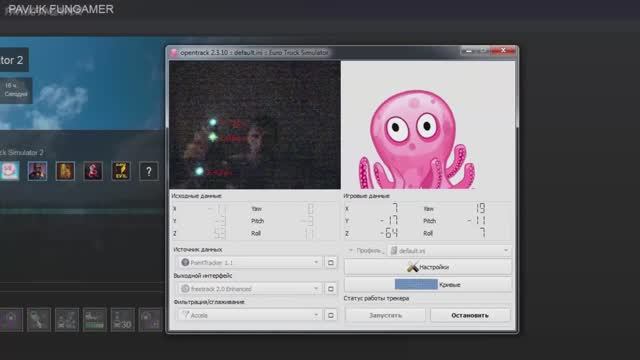Open Steam achievement icon with key shape

pyautogui.click(x=39, y=320)
